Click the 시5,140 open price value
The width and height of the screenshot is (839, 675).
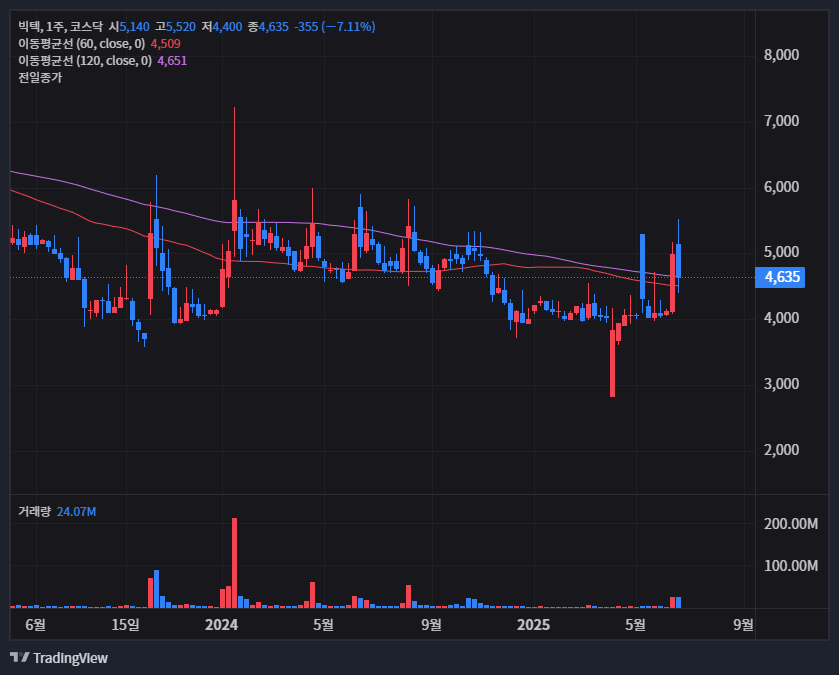point(129,27)
